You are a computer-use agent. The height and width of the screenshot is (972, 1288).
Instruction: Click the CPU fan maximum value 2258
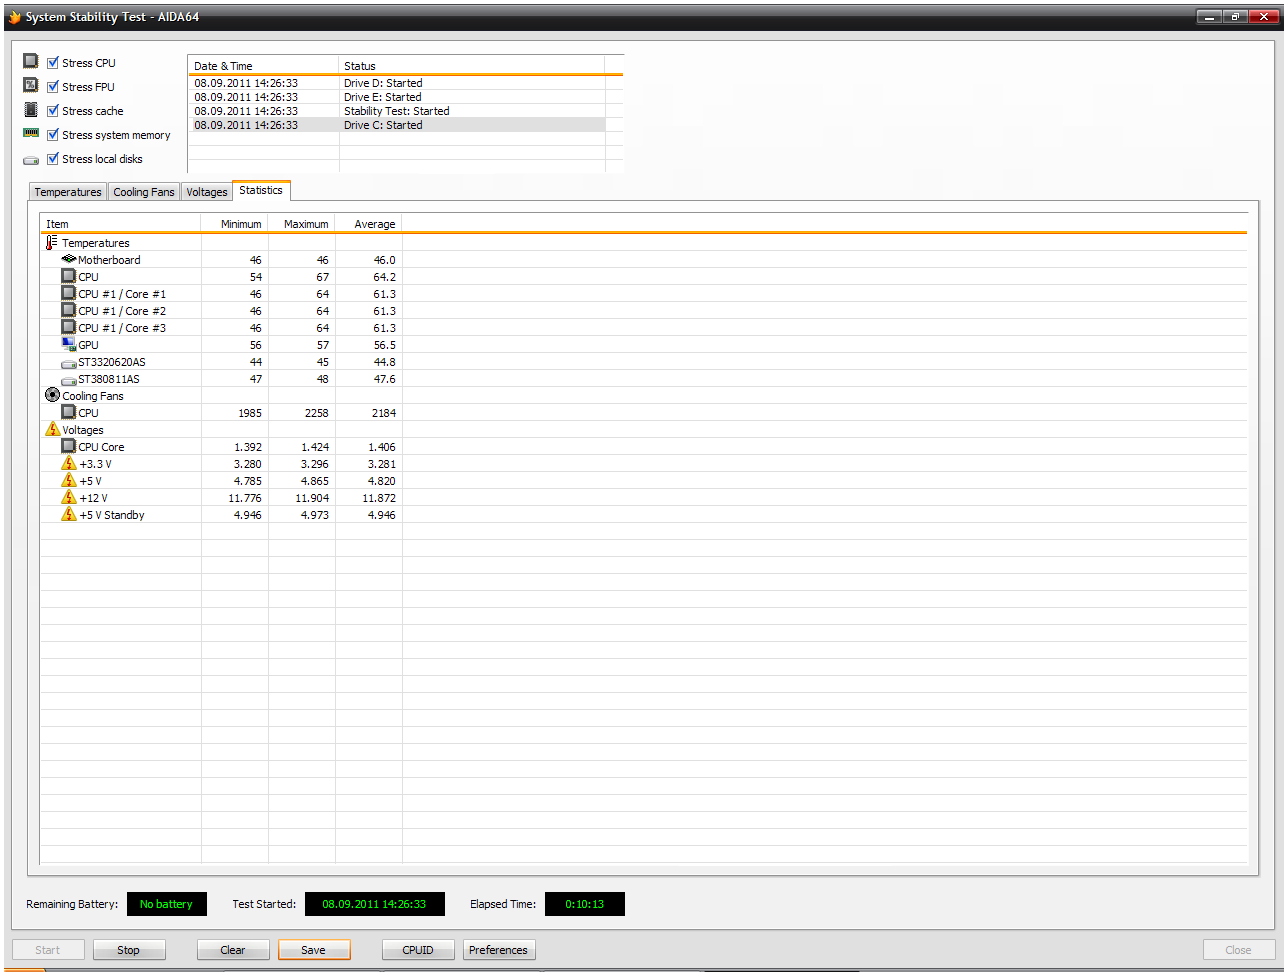pyautogui.click(x=316, y=413)
